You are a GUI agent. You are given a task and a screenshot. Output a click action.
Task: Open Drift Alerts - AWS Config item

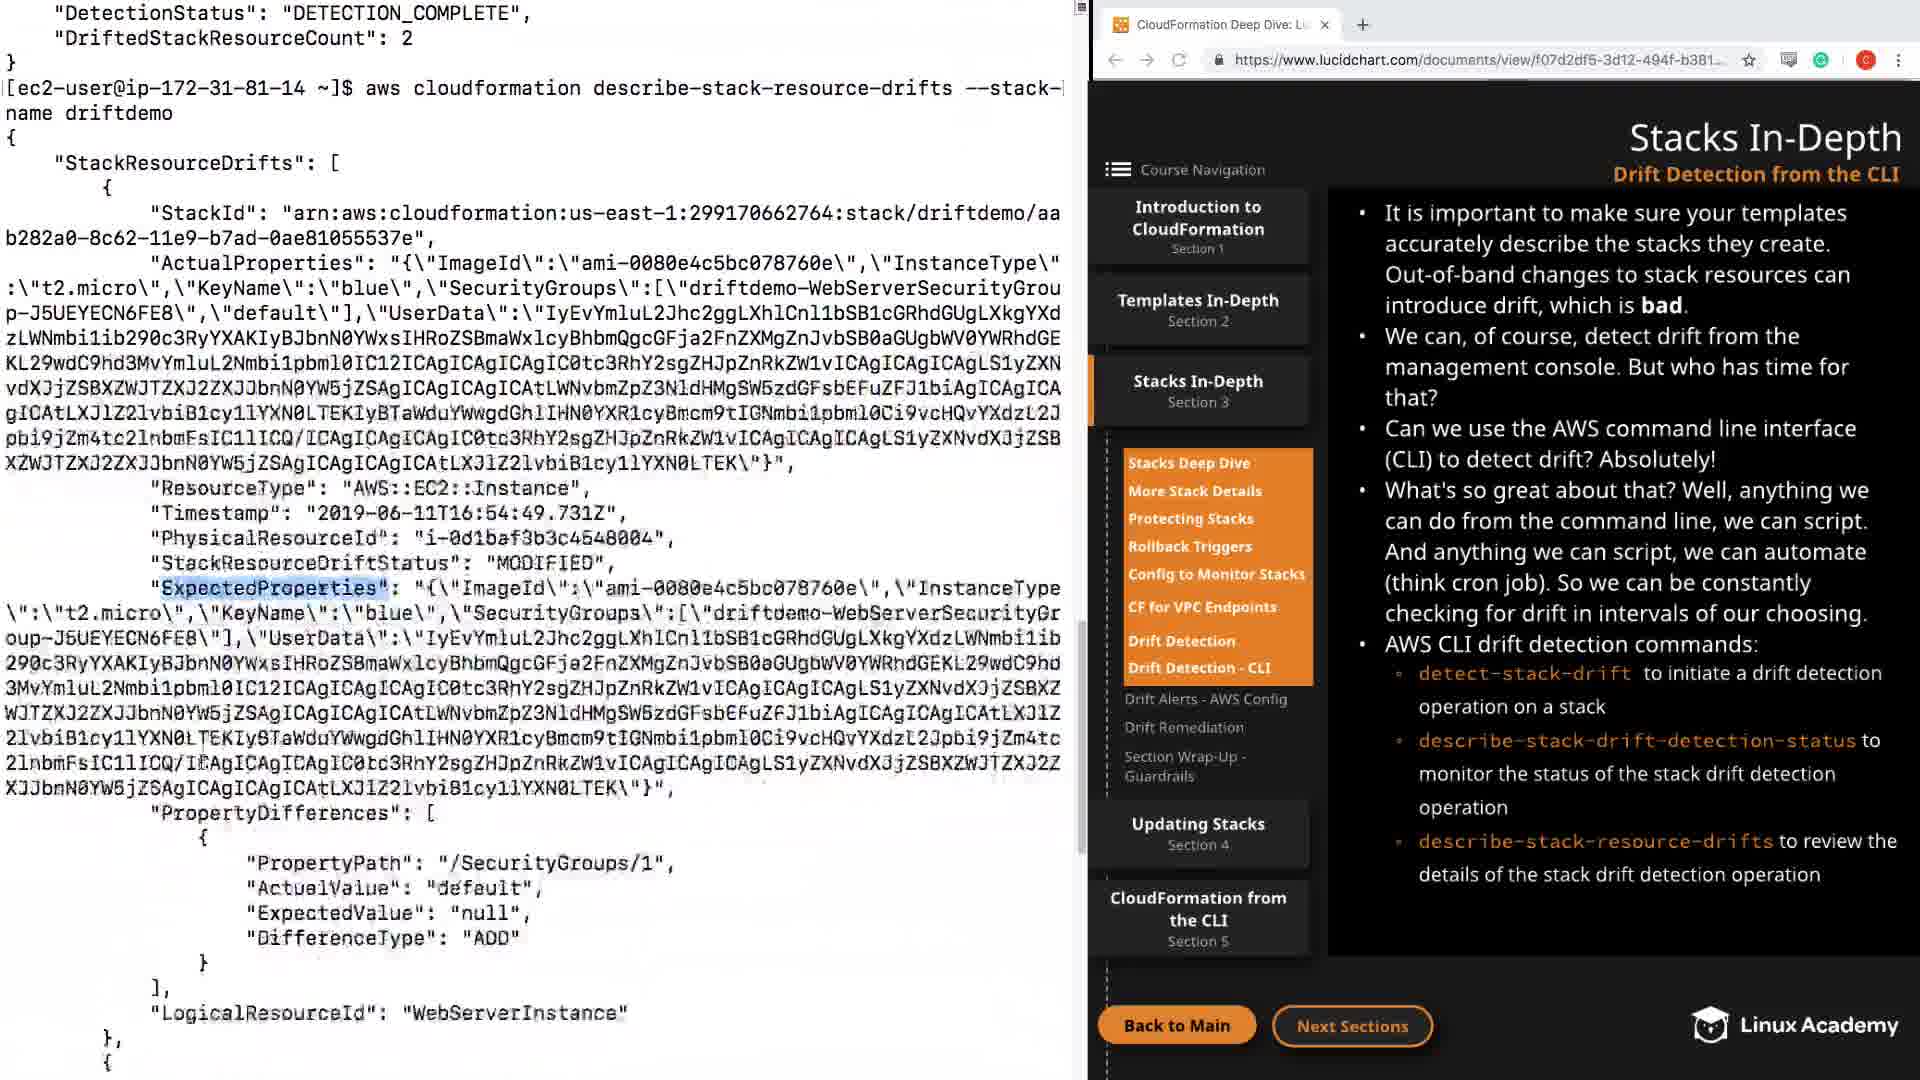[x=1205, y=699]
